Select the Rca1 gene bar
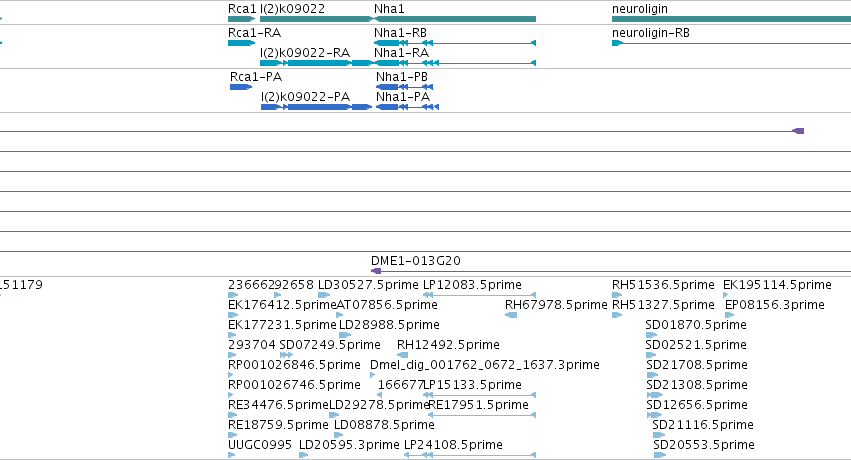Viewport: 851px width, 460px height. click(242, 19)
